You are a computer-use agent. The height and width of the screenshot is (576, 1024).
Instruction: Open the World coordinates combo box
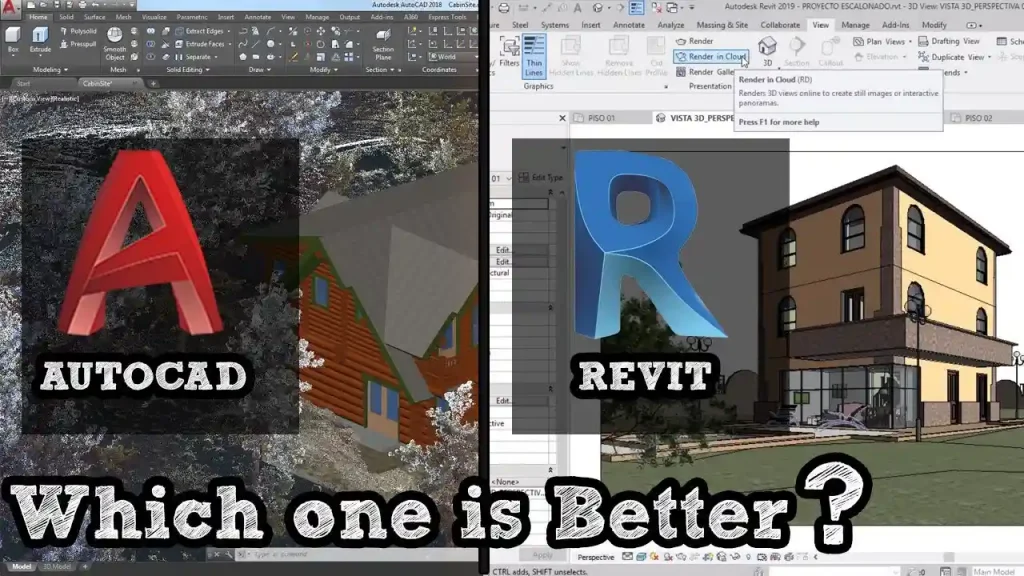point(451,57)
